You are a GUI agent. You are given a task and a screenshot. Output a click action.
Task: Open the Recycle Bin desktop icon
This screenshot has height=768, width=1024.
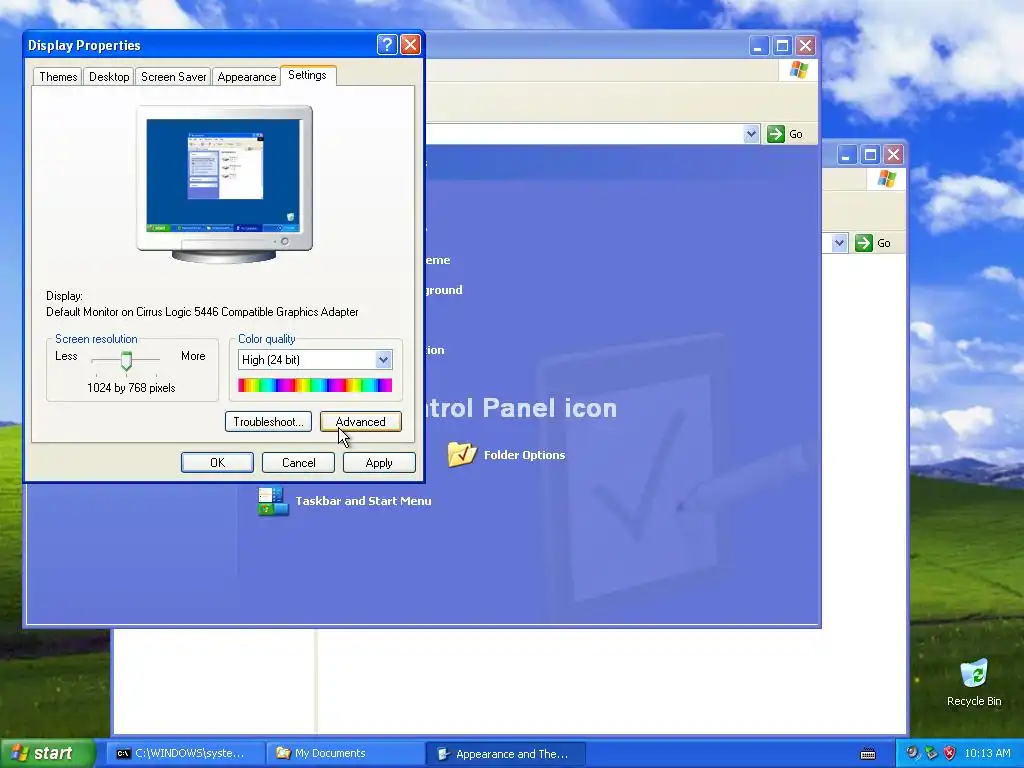(x=974, y=682)
